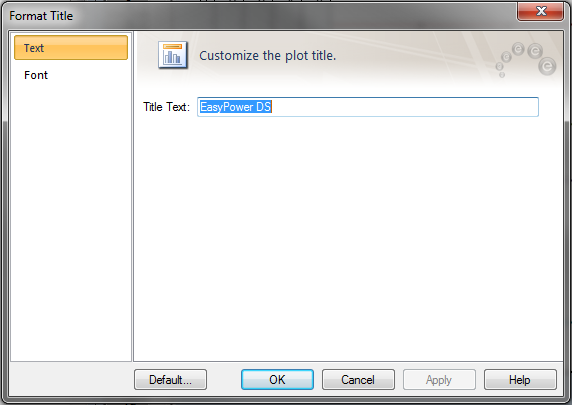572x405 pixels.
Task: Select the Text category in the sidebar
Action: 71,48
